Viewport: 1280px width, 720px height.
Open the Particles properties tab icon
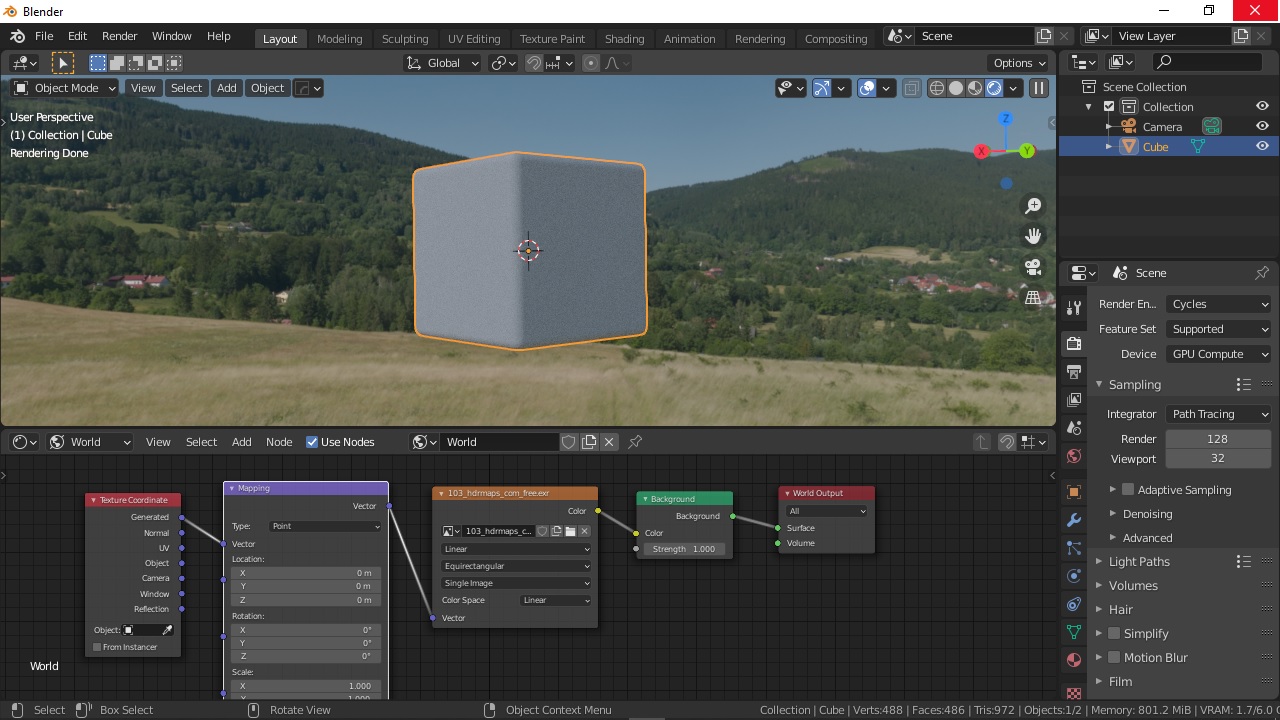[1074, 548]
